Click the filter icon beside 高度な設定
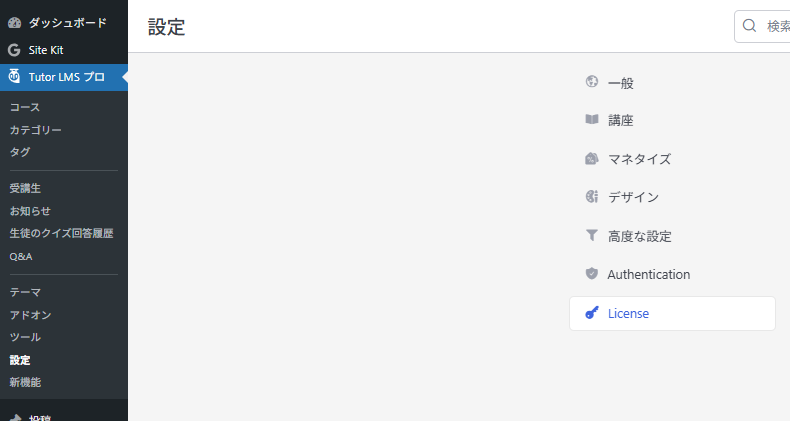This screenshot has width=790, height=421. [x=592, y=236]
